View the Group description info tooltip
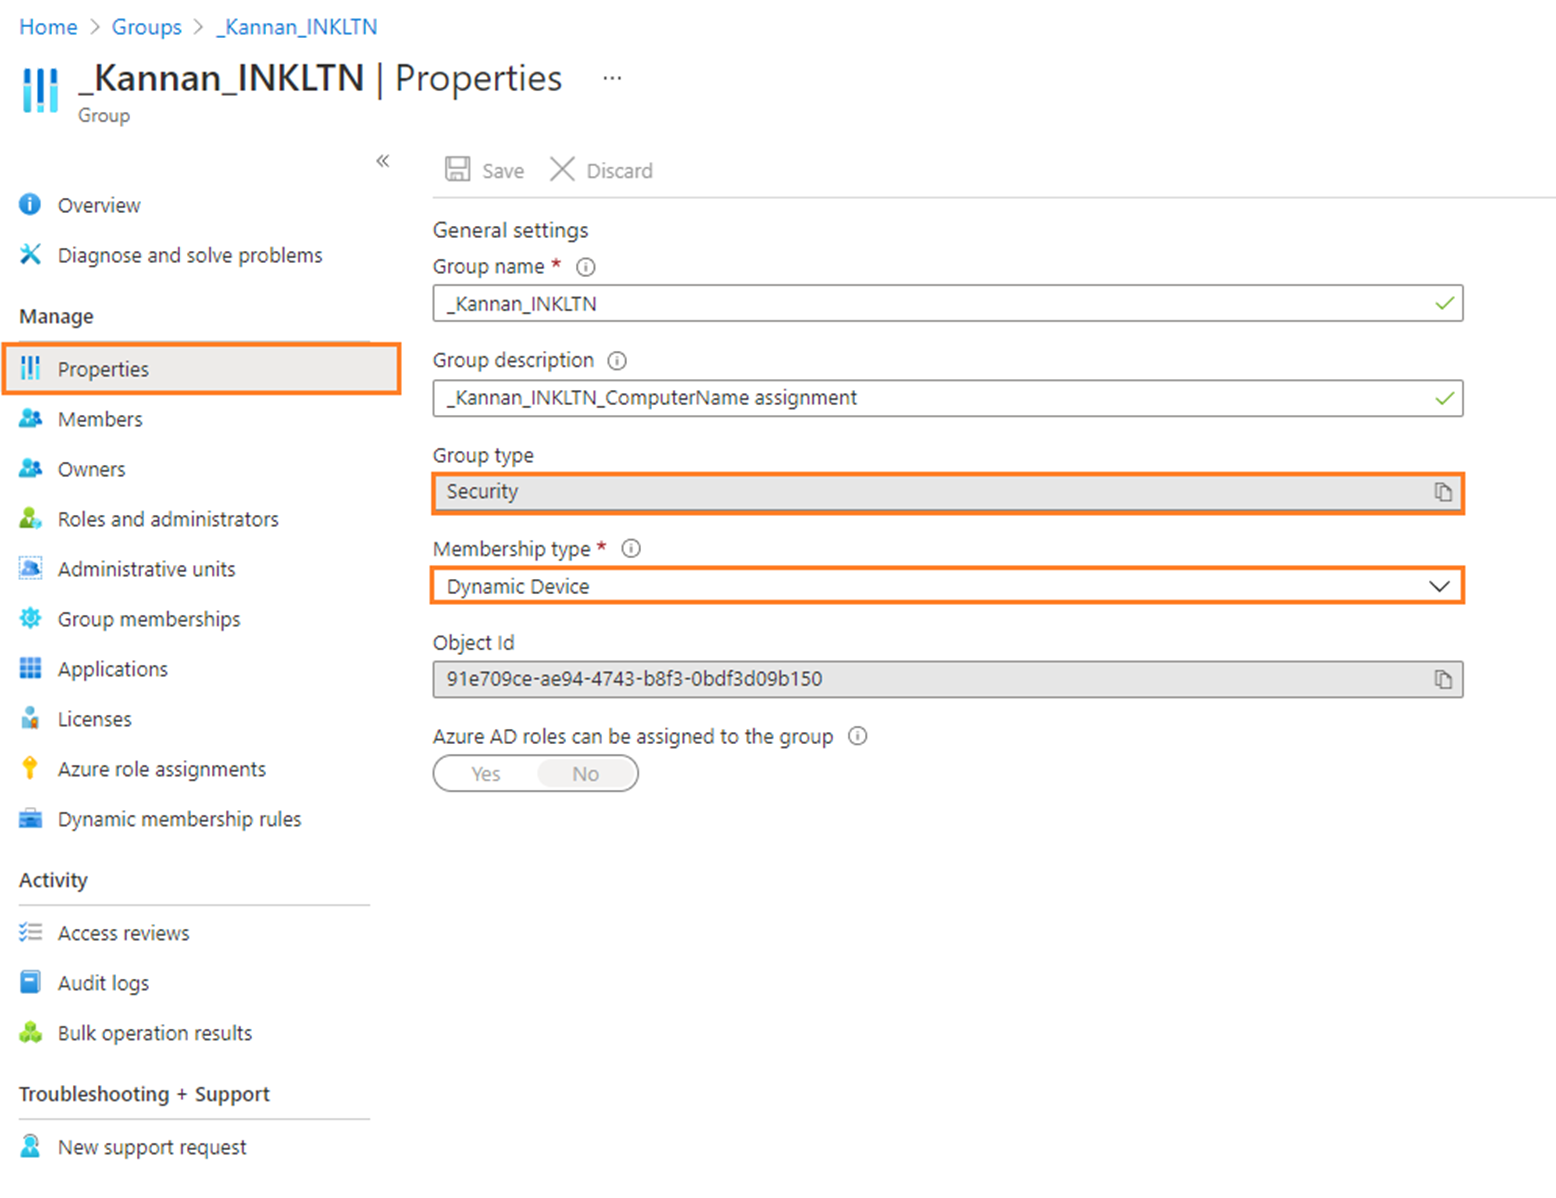Viewport: 1556px width, 1198px height. (617, 361)
